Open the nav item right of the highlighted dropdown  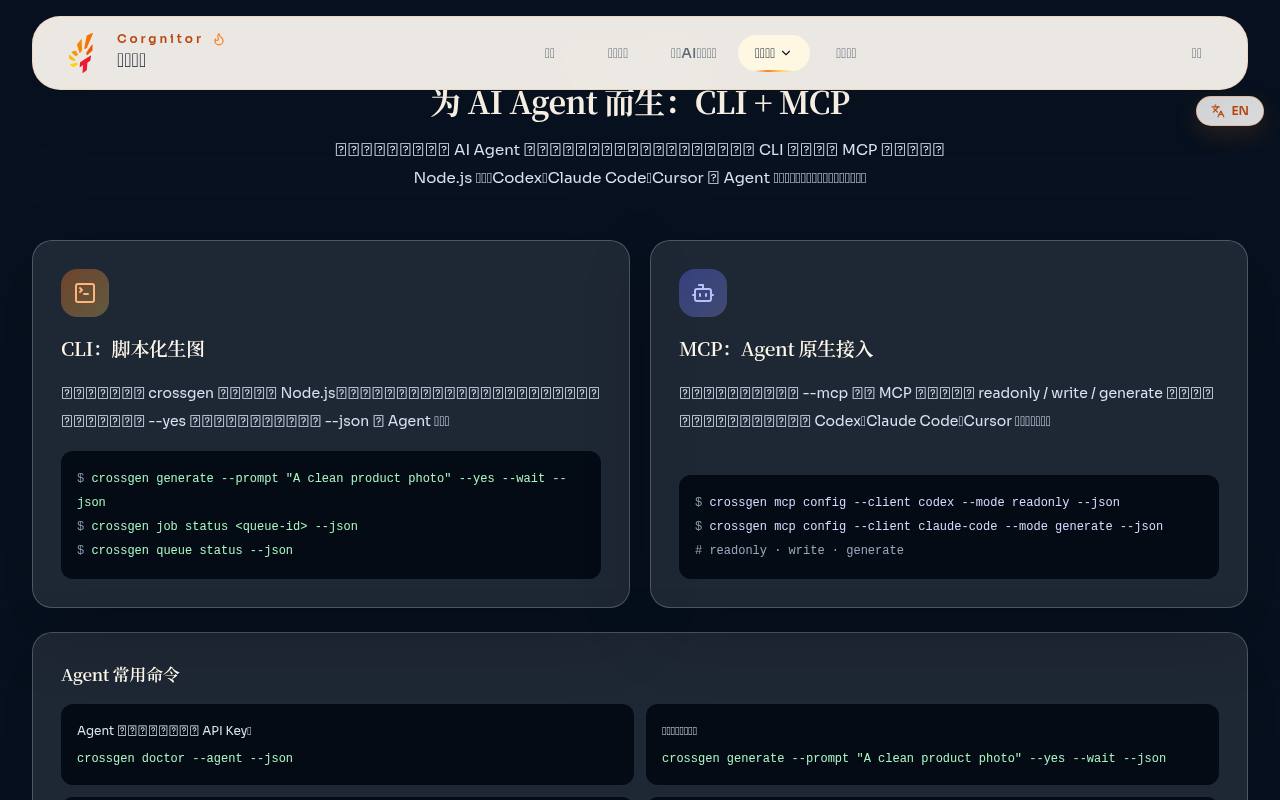click(x=846, y=53)
